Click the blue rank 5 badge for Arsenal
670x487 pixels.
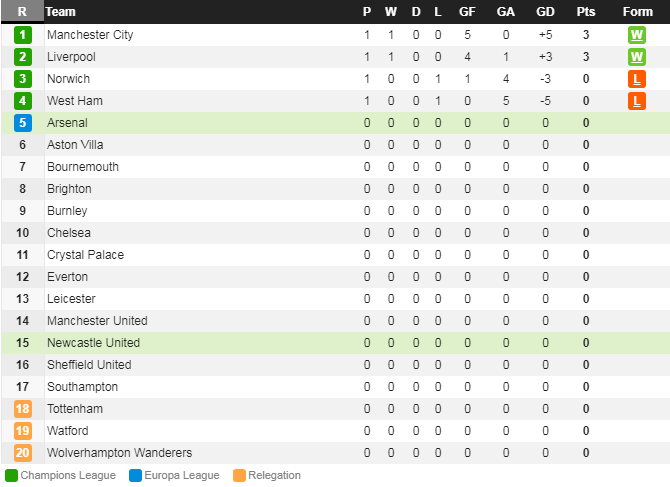point(23,123)
